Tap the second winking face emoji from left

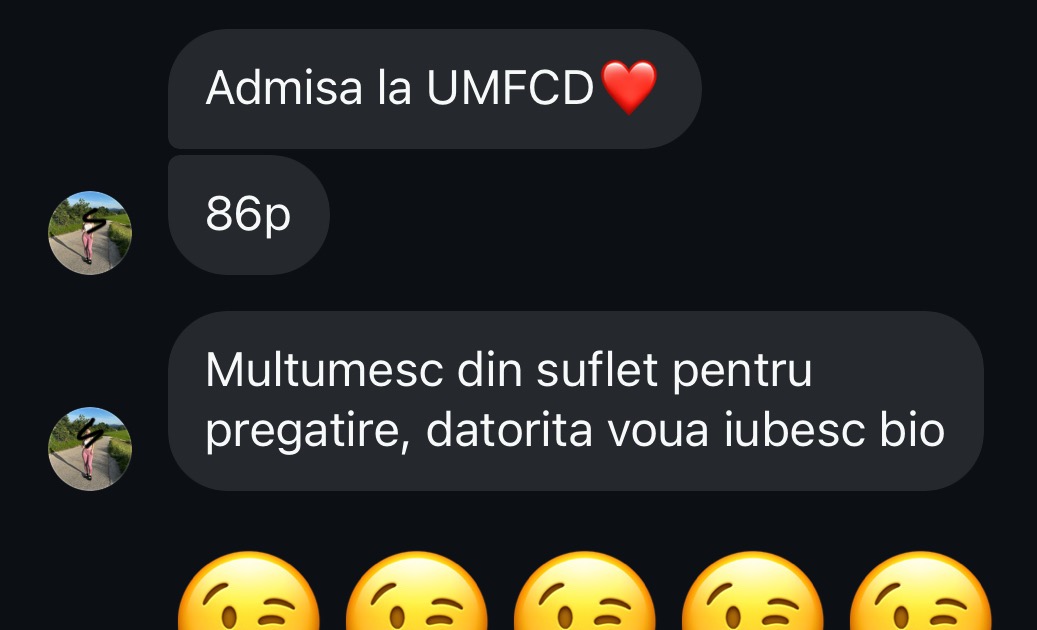coord(417,590)
